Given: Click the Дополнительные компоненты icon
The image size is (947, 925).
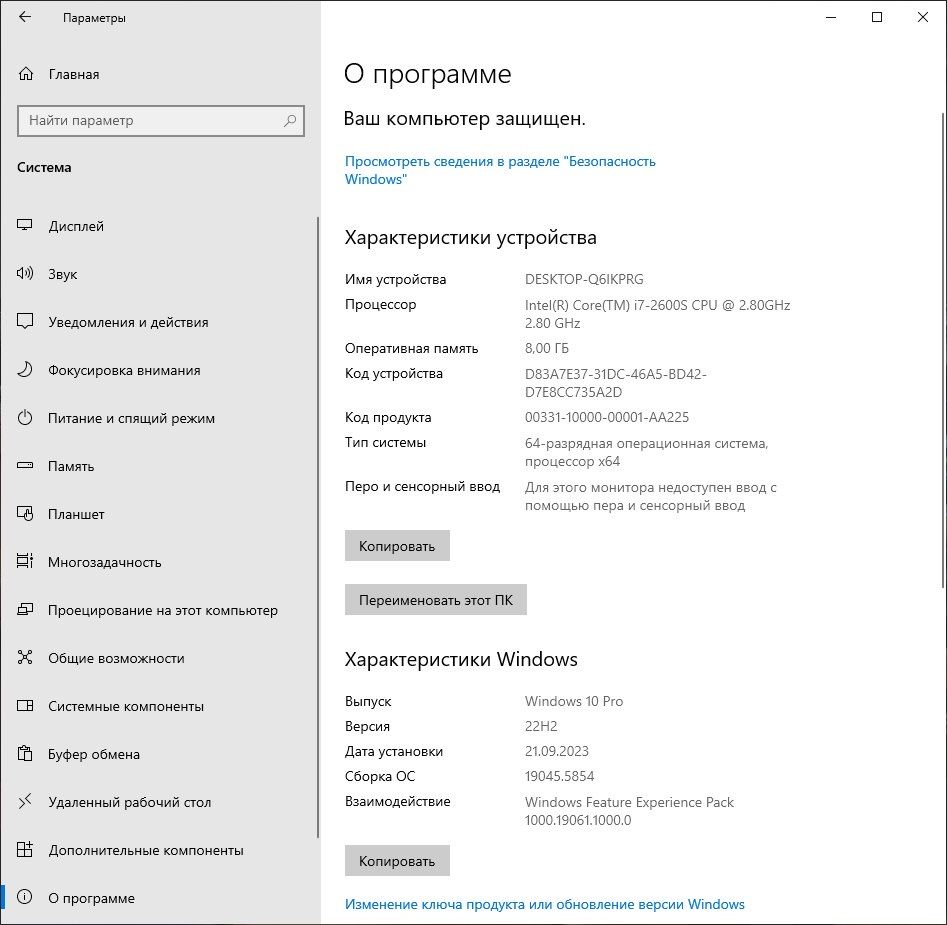Looking at the screenshot, I should point(25,849).
